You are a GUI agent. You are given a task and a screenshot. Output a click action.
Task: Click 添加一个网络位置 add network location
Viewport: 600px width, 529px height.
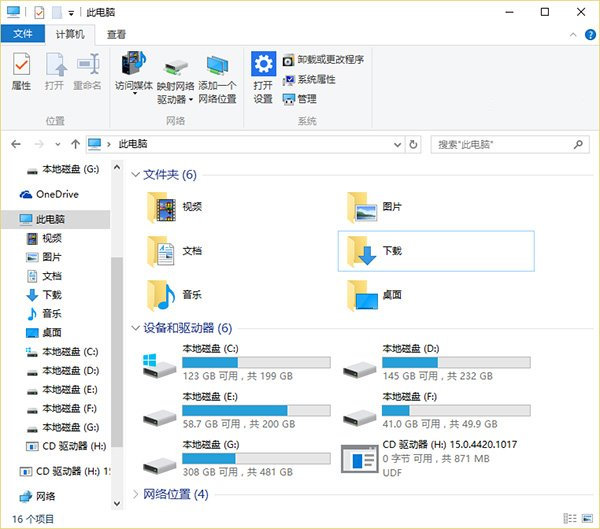(217, 80)
